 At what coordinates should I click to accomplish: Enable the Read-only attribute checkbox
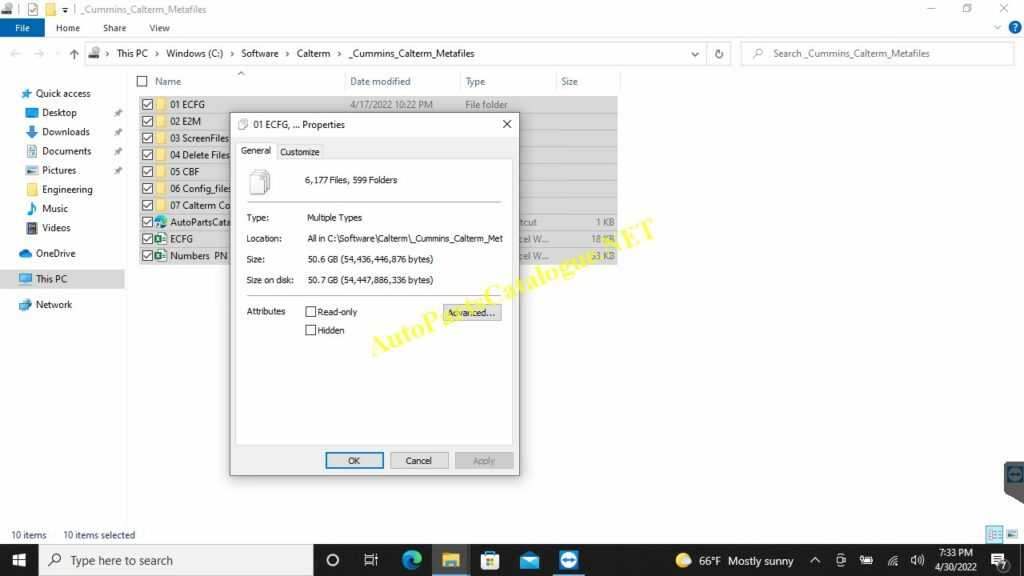click(312, 311)
